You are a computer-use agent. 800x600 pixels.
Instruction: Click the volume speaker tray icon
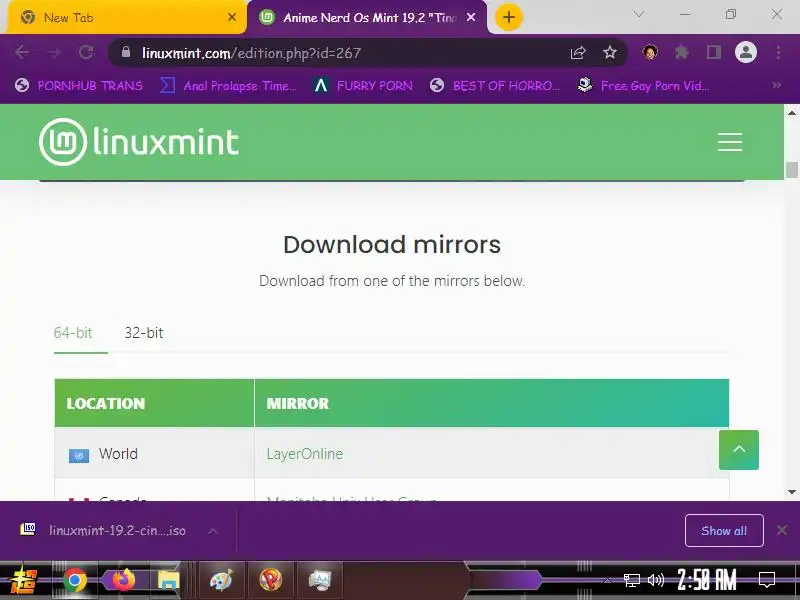pyautogui.click(x=656, y=580)
